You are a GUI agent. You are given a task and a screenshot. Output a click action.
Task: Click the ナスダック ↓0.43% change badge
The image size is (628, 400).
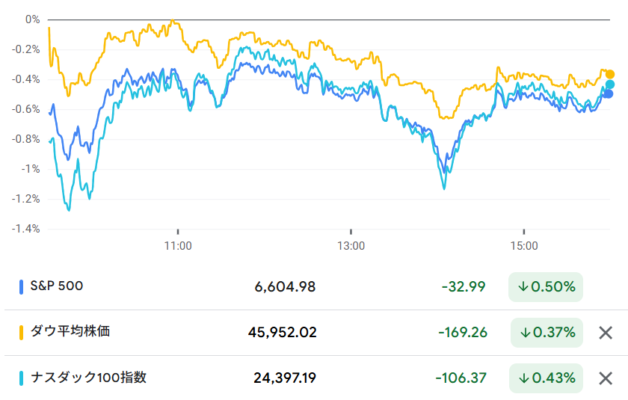(x=545, y=378)
